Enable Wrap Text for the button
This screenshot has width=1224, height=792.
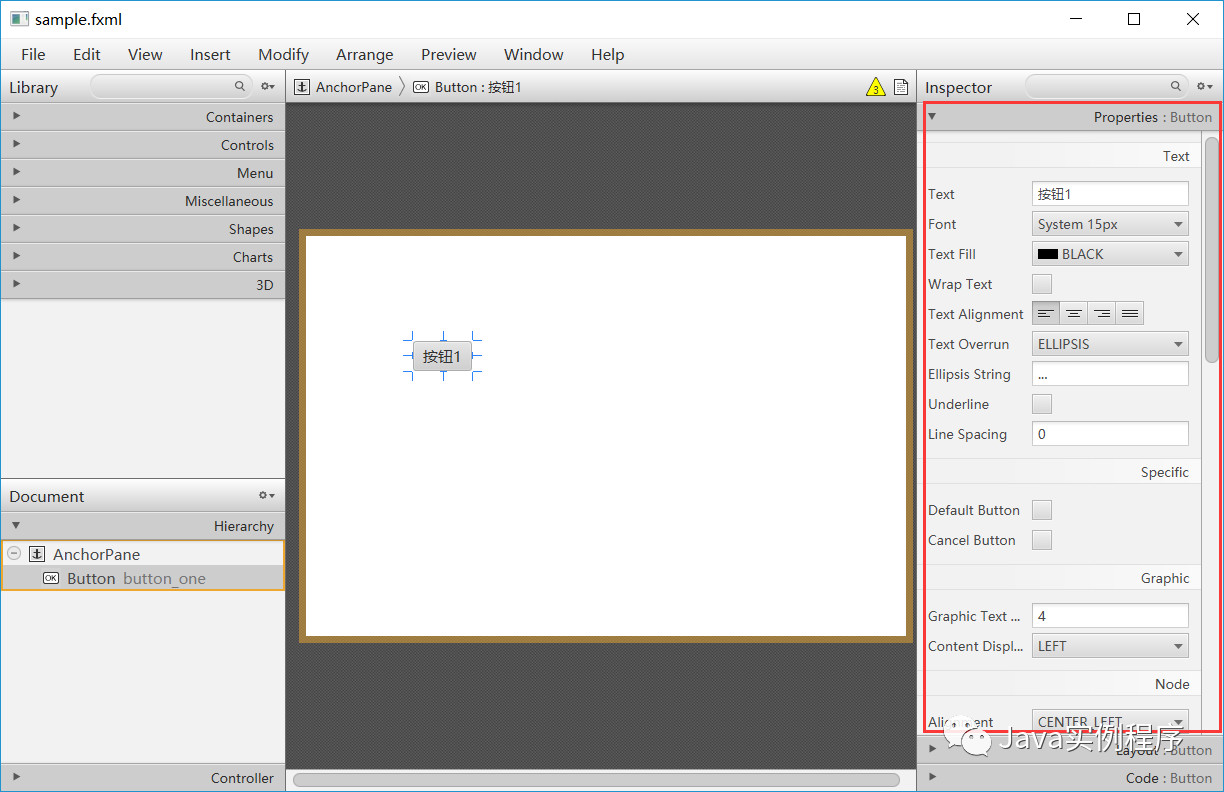pos(1041,283)
